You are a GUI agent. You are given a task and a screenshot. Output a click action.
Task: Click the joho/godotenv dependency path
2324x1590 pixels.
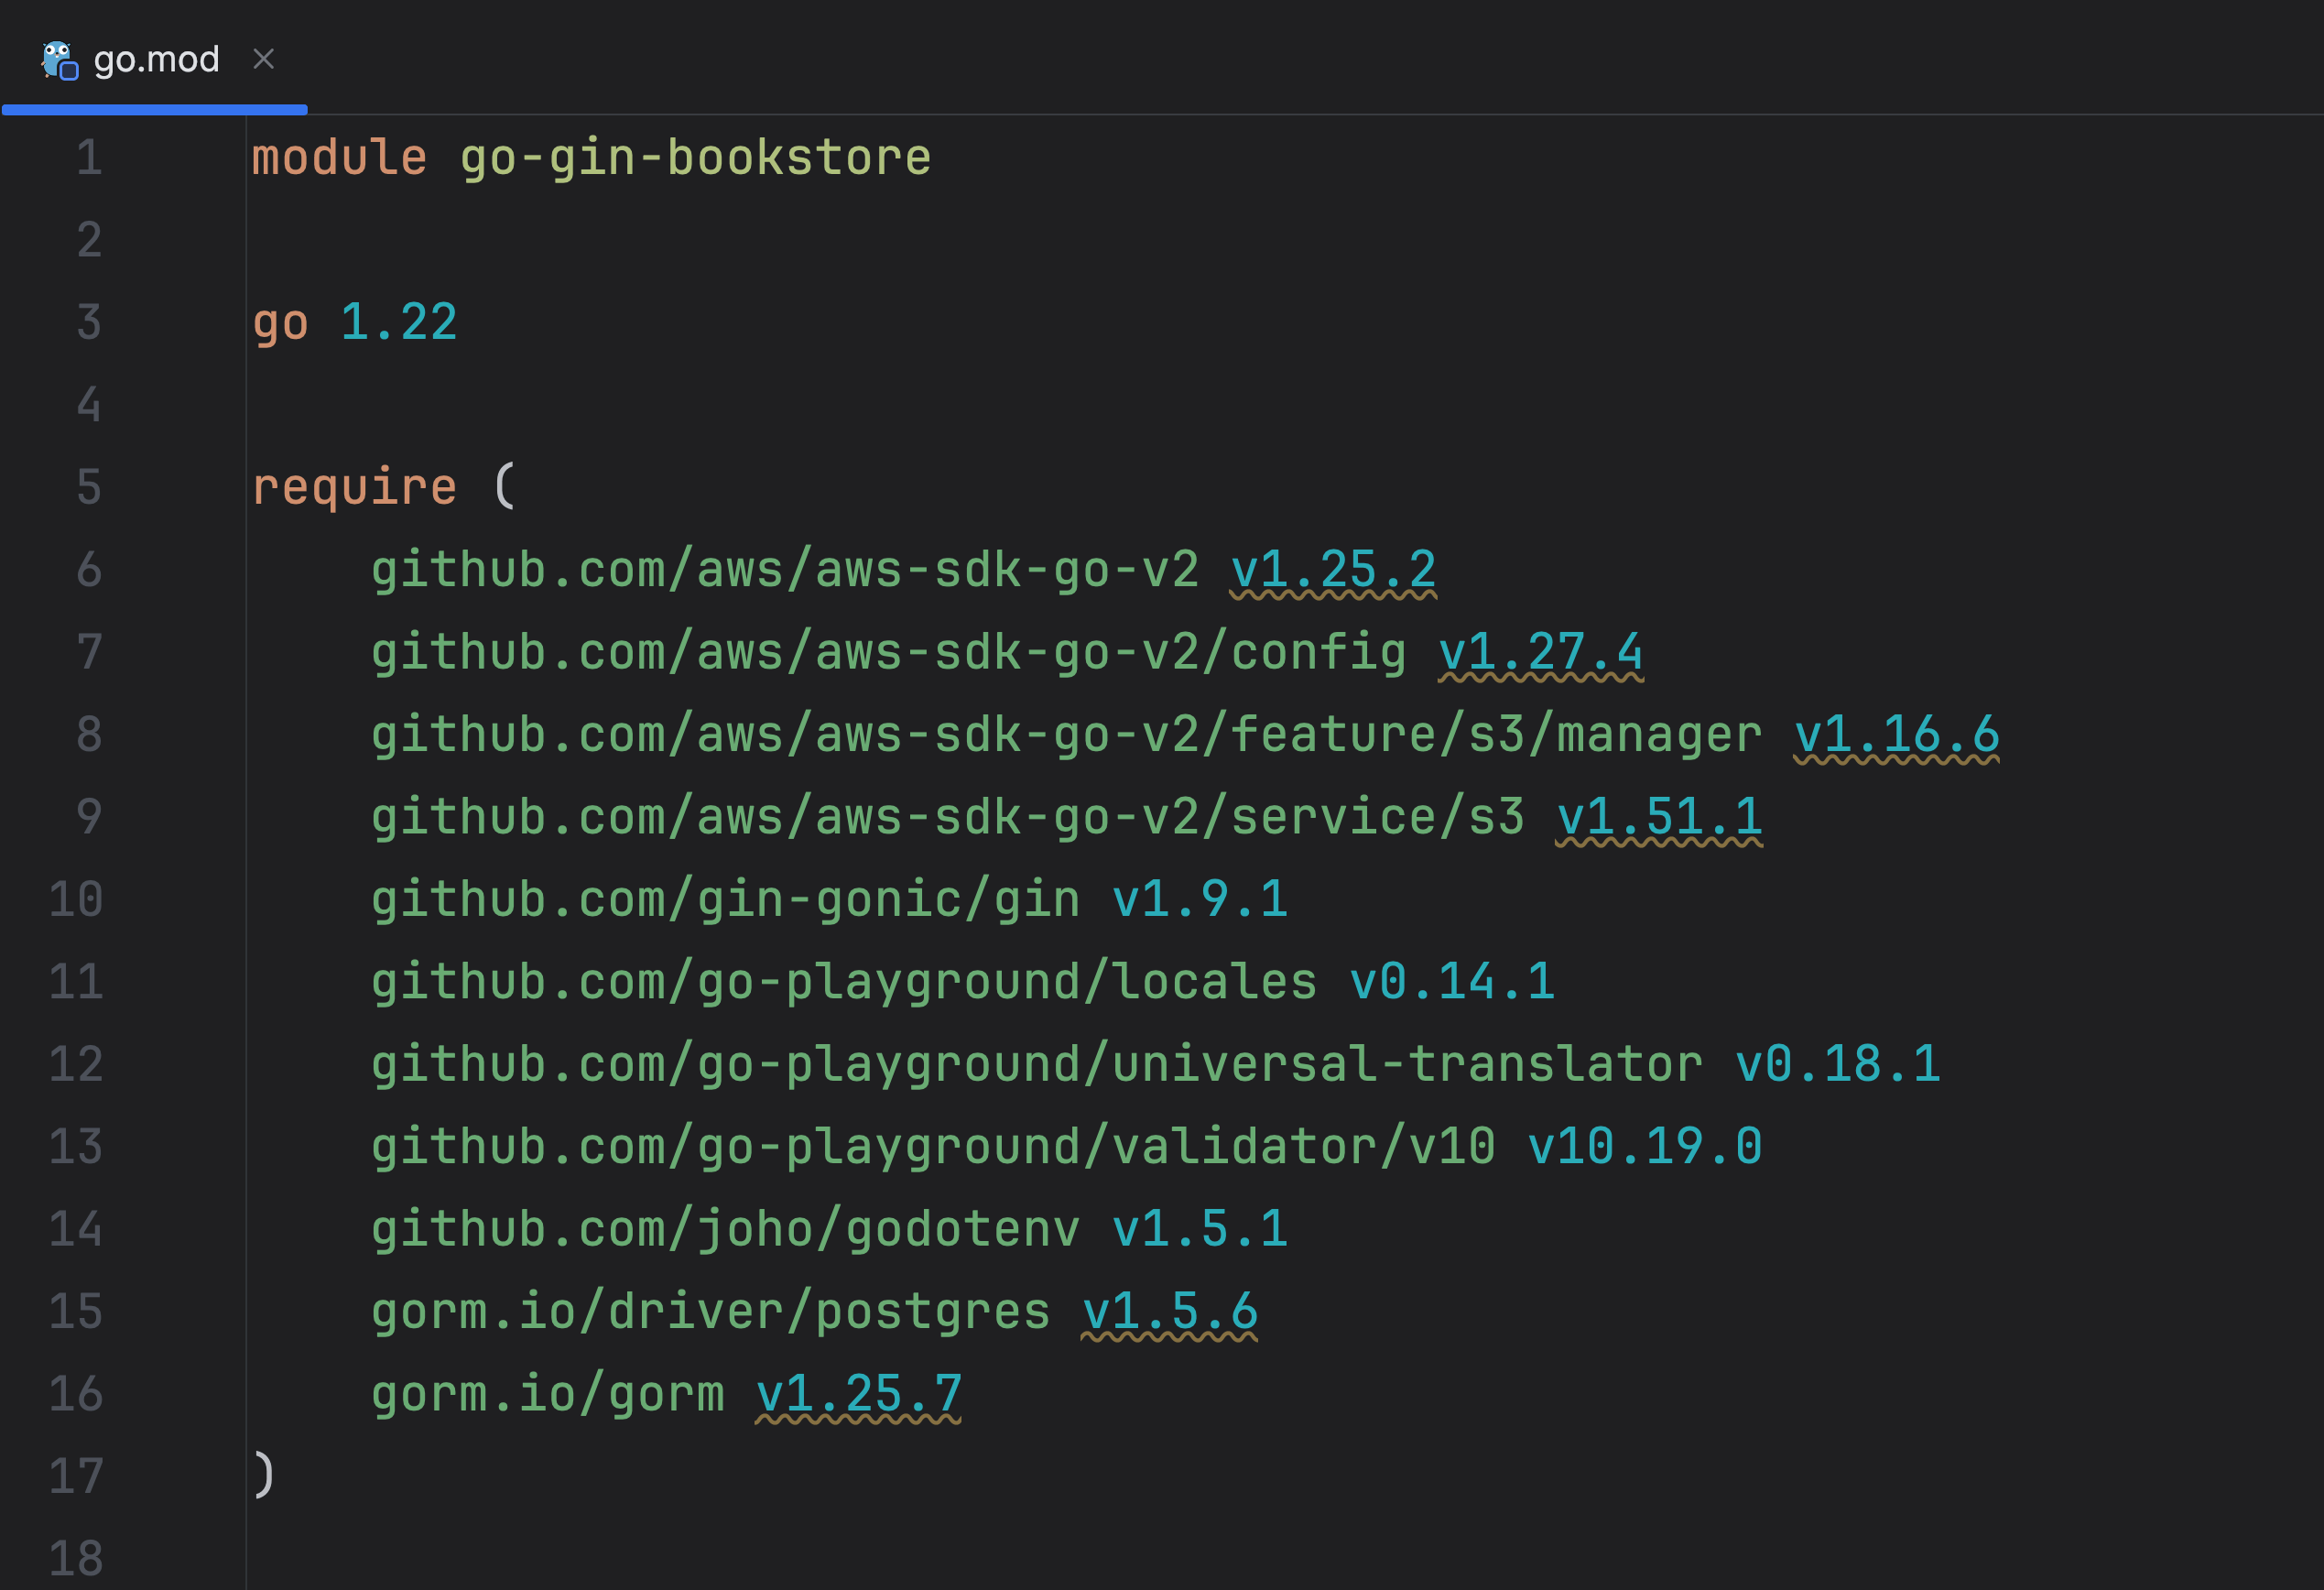click(x=725, y=1230)
